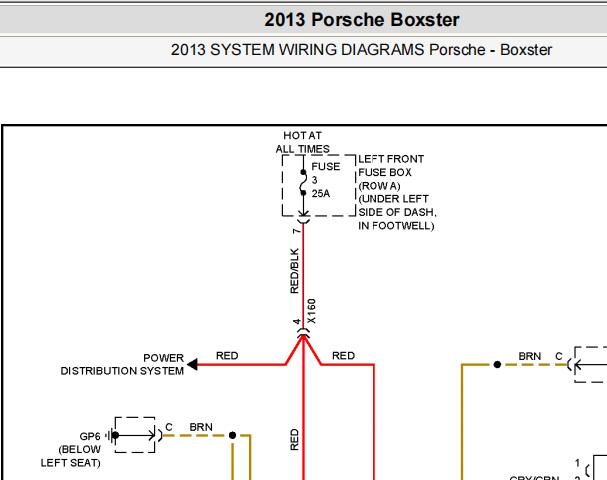607x480 pixels.
Task: Click the fuse symbol inside the dashed box
Action: tap(303, 182)
